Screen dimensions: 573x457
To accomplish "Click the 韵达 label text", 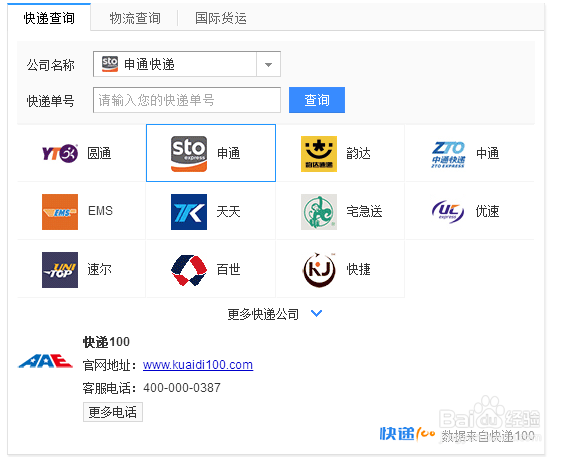I will tap(358, 153).
